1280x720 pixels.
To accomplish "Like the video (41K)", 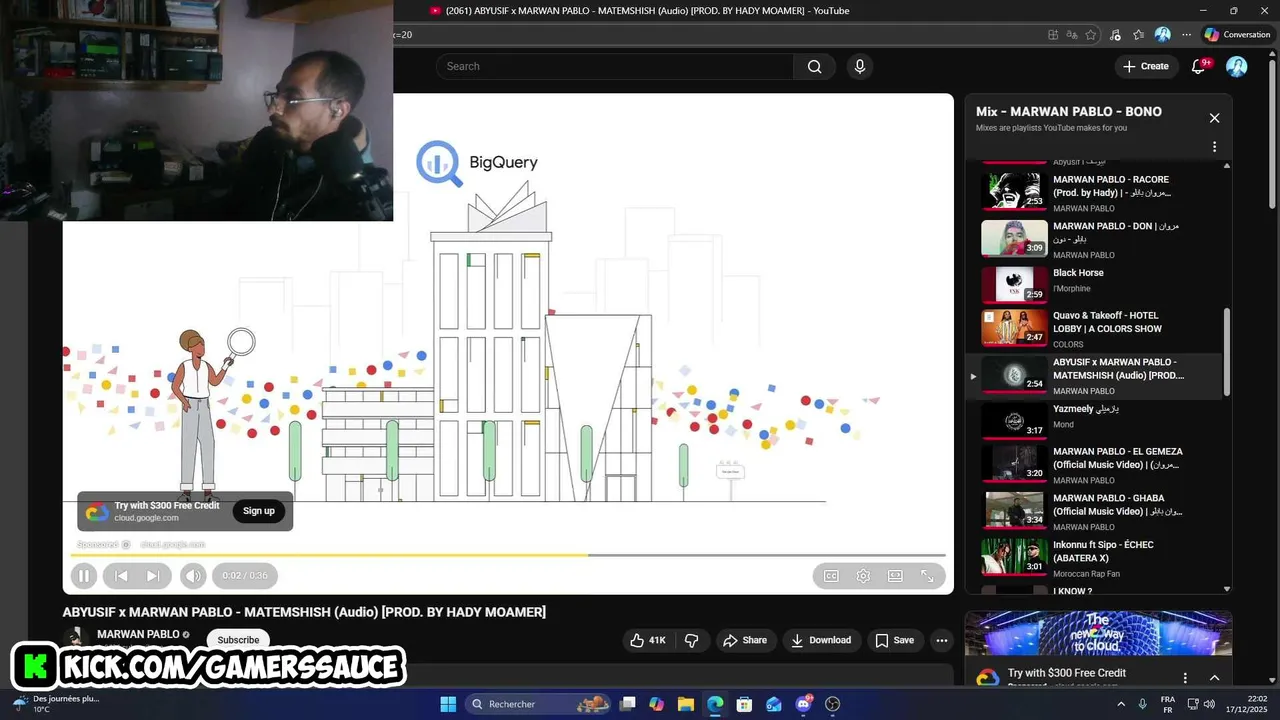I will [x=647, y=640].
